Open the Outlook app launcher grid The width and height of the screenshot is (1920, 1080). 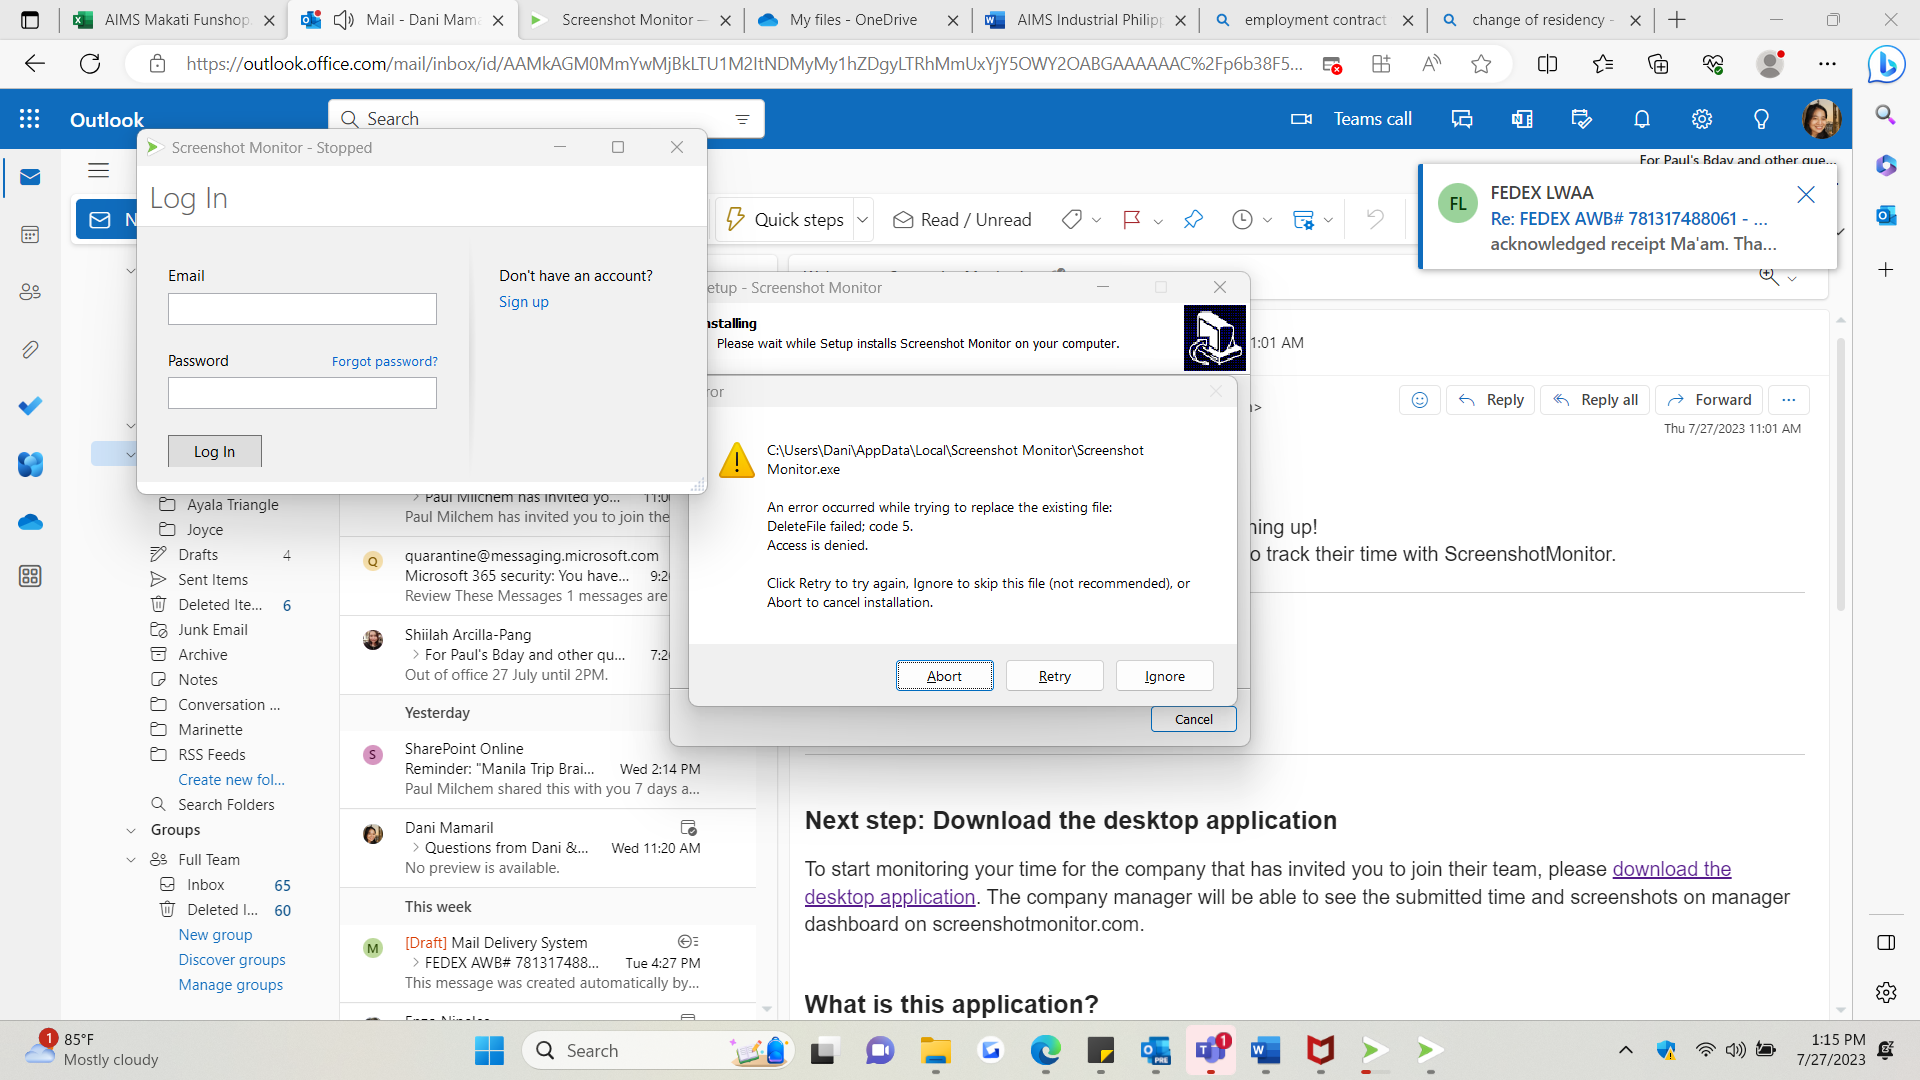[x=30, y=119]
